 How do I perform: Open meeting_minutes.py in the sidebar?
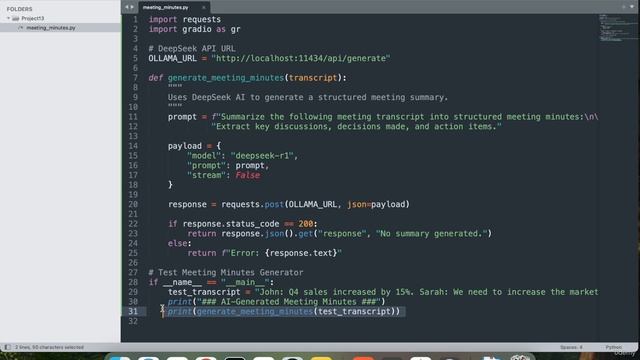[x=51, y=28]
